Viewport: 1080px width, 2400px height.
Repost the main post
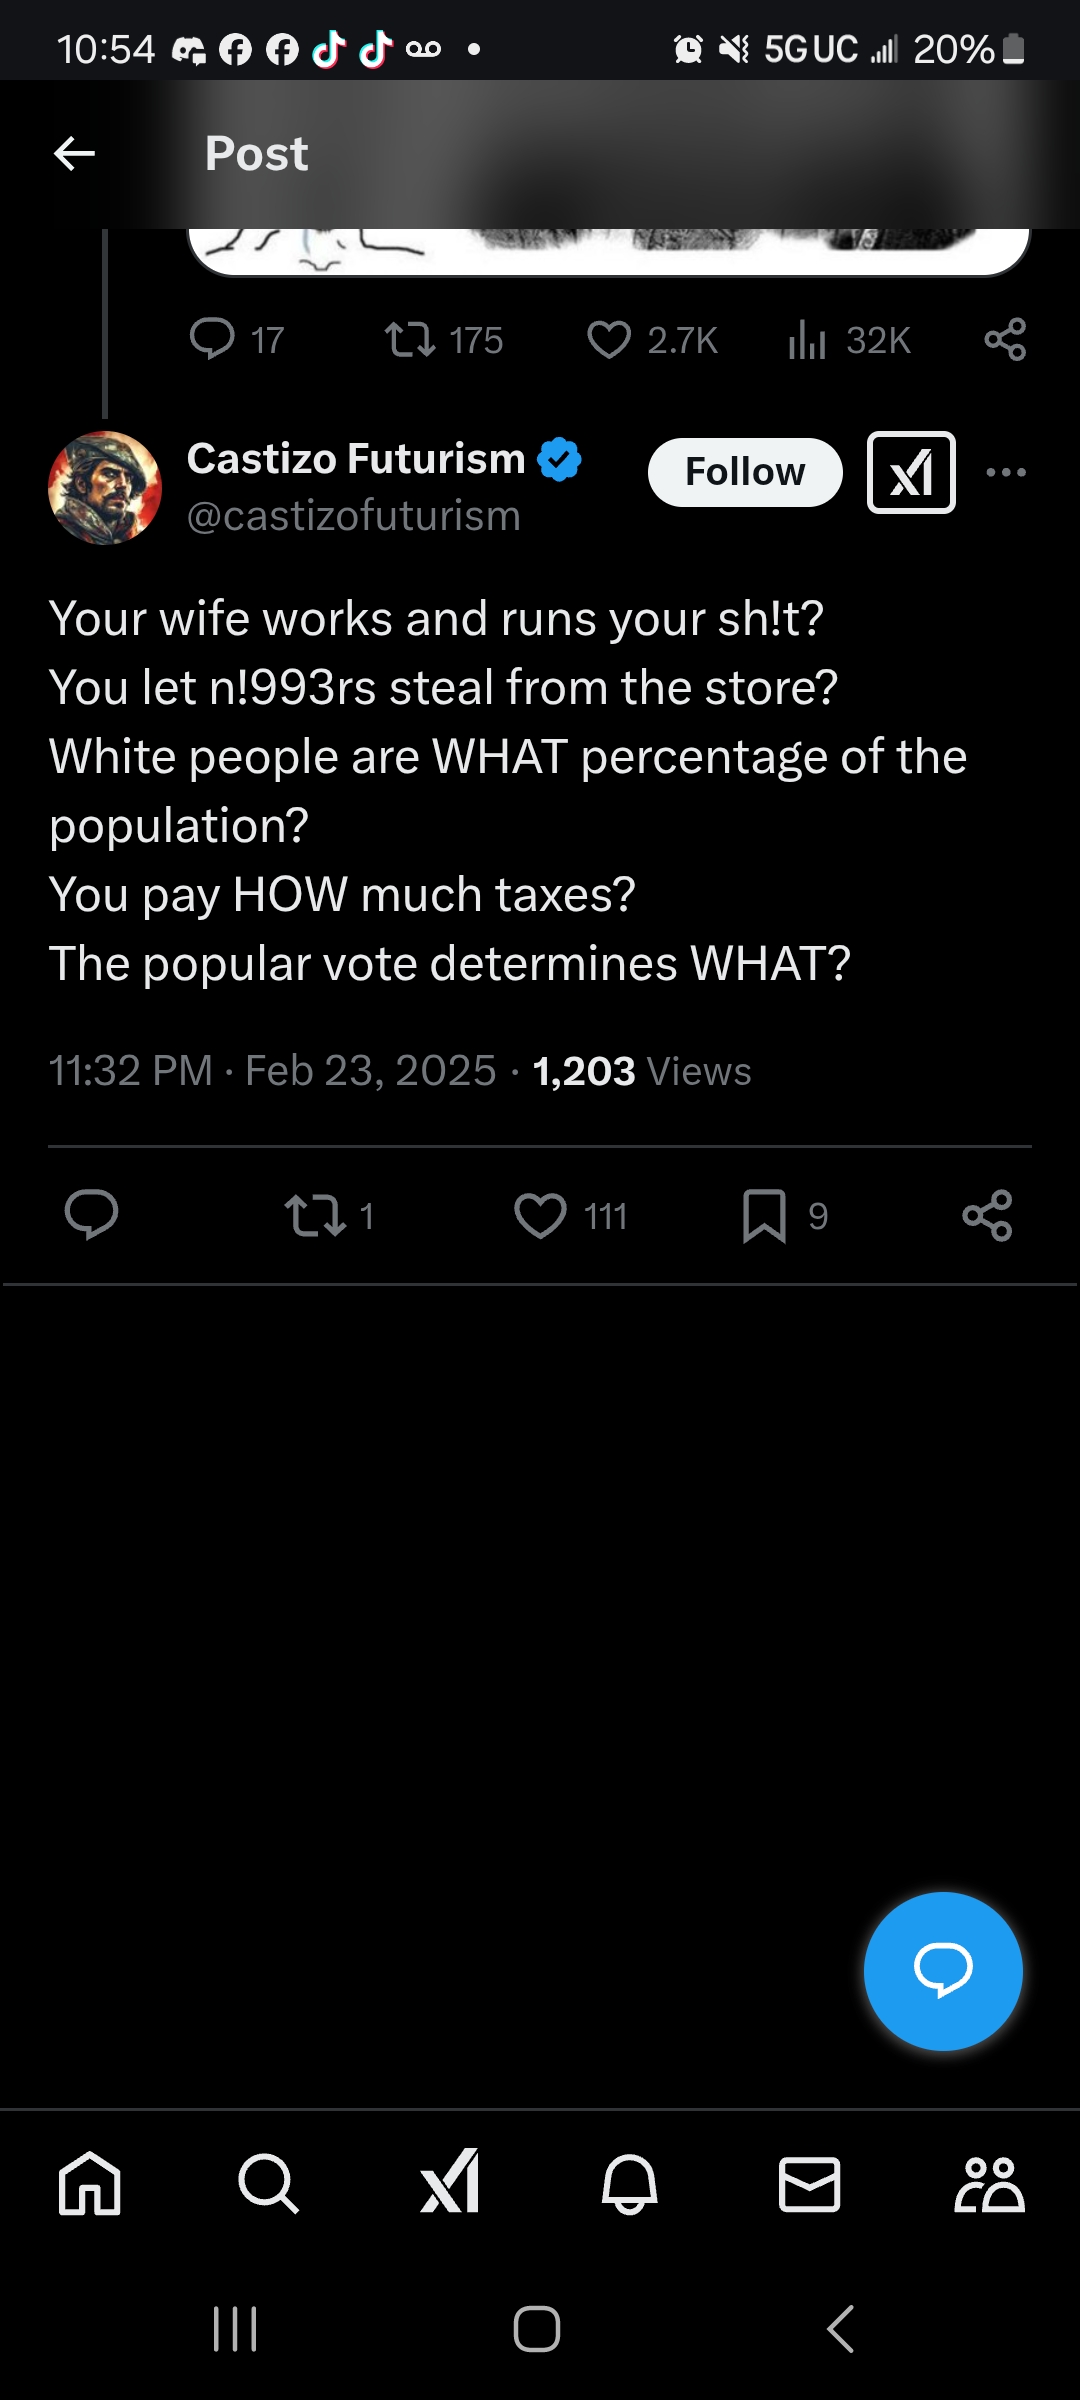pos(316,1216)
